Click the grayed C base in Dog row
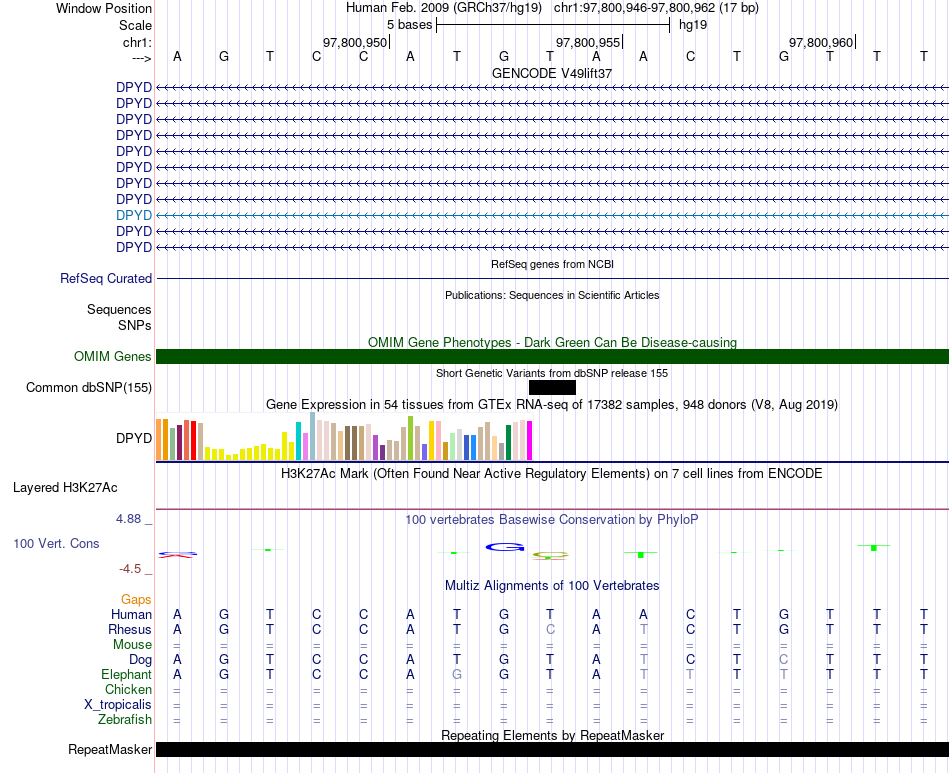Image resolution: width=950 pixels, height=773 pixels. pyautogui.click(x=783, y=659)
